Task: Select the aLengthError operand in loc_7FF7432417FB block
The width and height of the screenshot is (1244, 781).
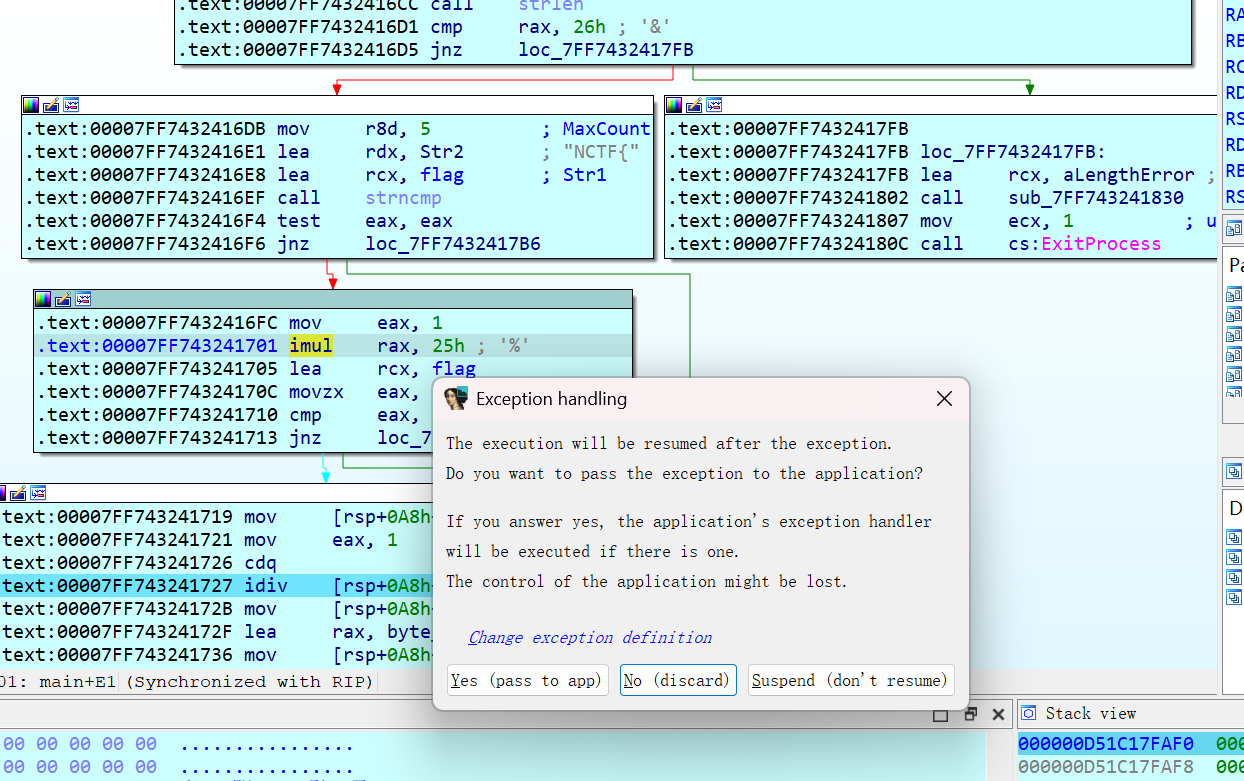Action: (1129, 174)
